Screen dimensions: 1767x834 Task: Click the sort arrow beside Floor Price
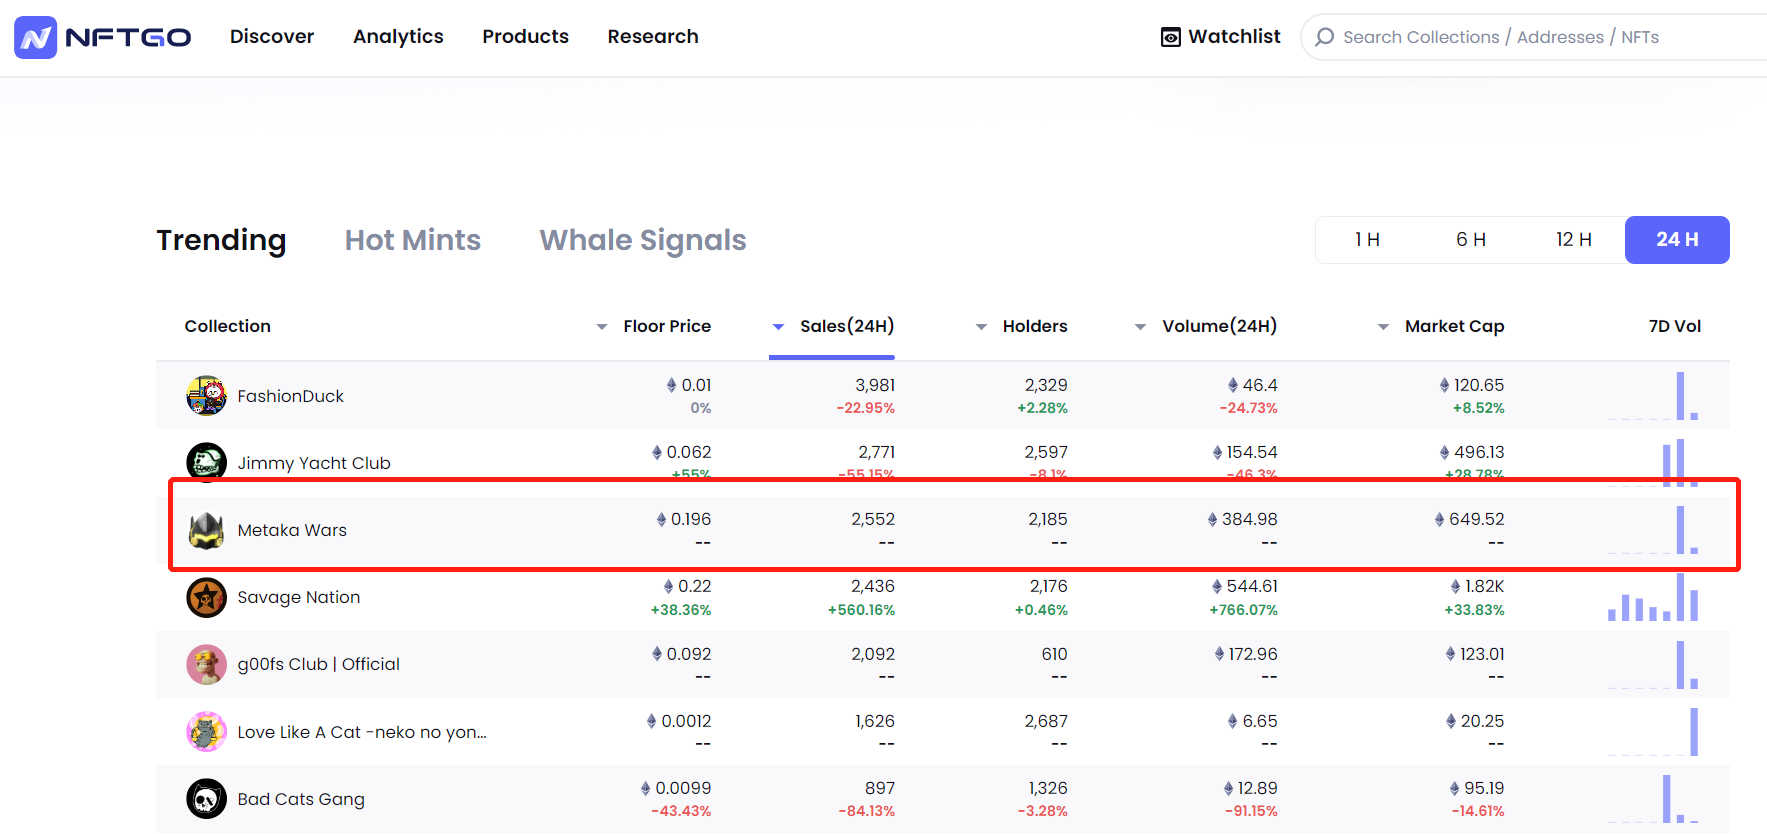pyautogui.click(x=602, y=327)
